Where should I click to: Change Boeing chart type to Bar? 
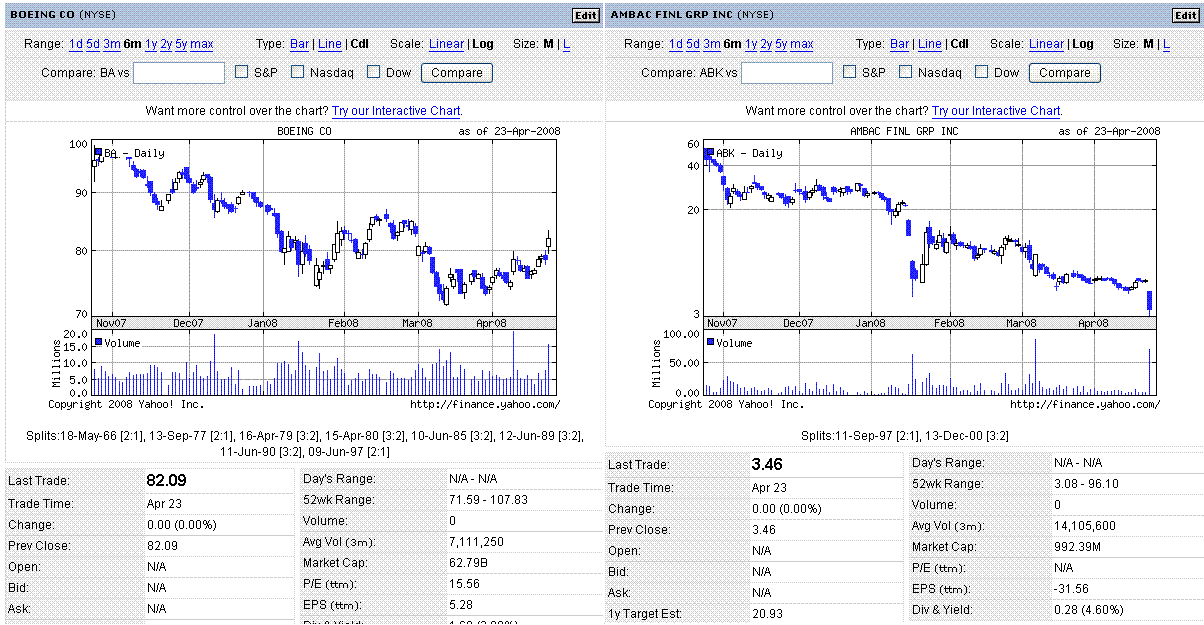299,44
